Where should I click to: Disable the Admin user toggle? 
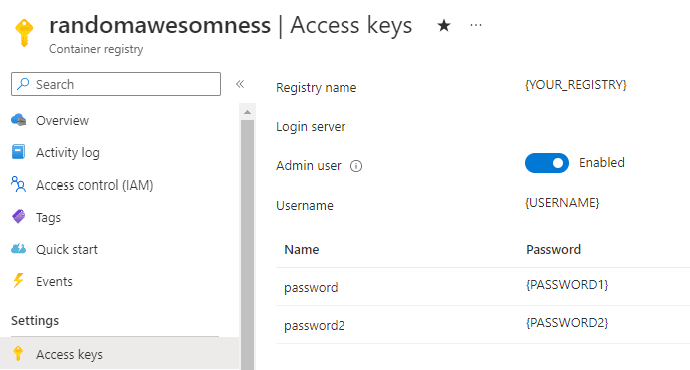547,163
